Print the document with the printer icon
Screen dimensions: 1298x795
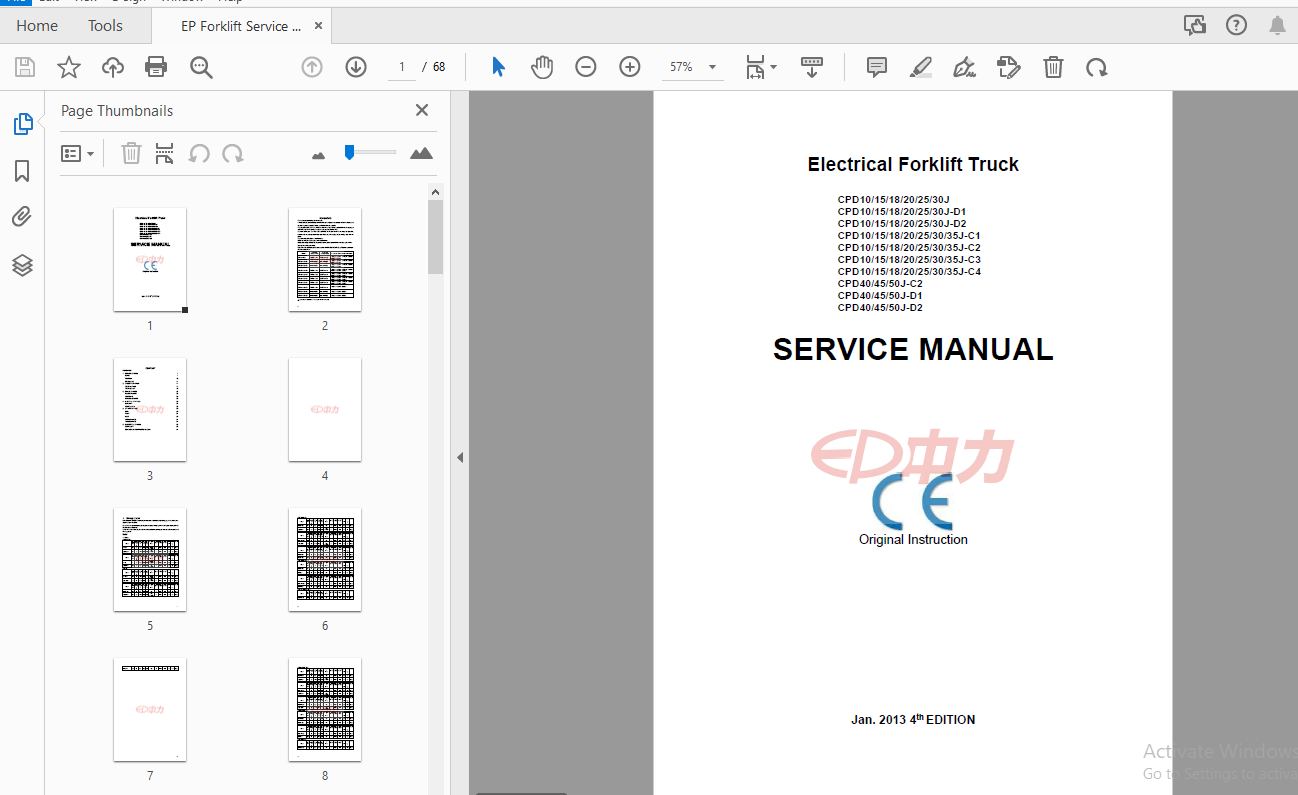156,67
